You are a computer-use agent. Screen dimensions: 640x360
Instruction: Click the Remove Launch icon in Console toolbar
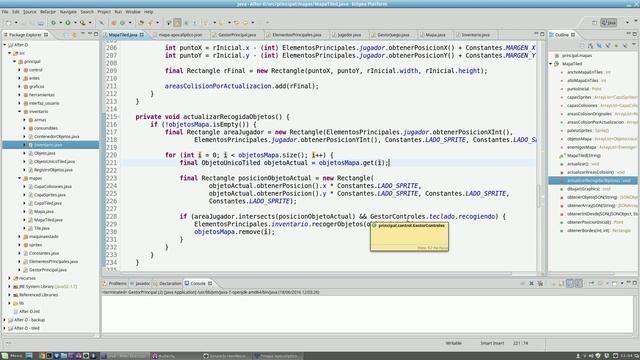tap(531, 283)
